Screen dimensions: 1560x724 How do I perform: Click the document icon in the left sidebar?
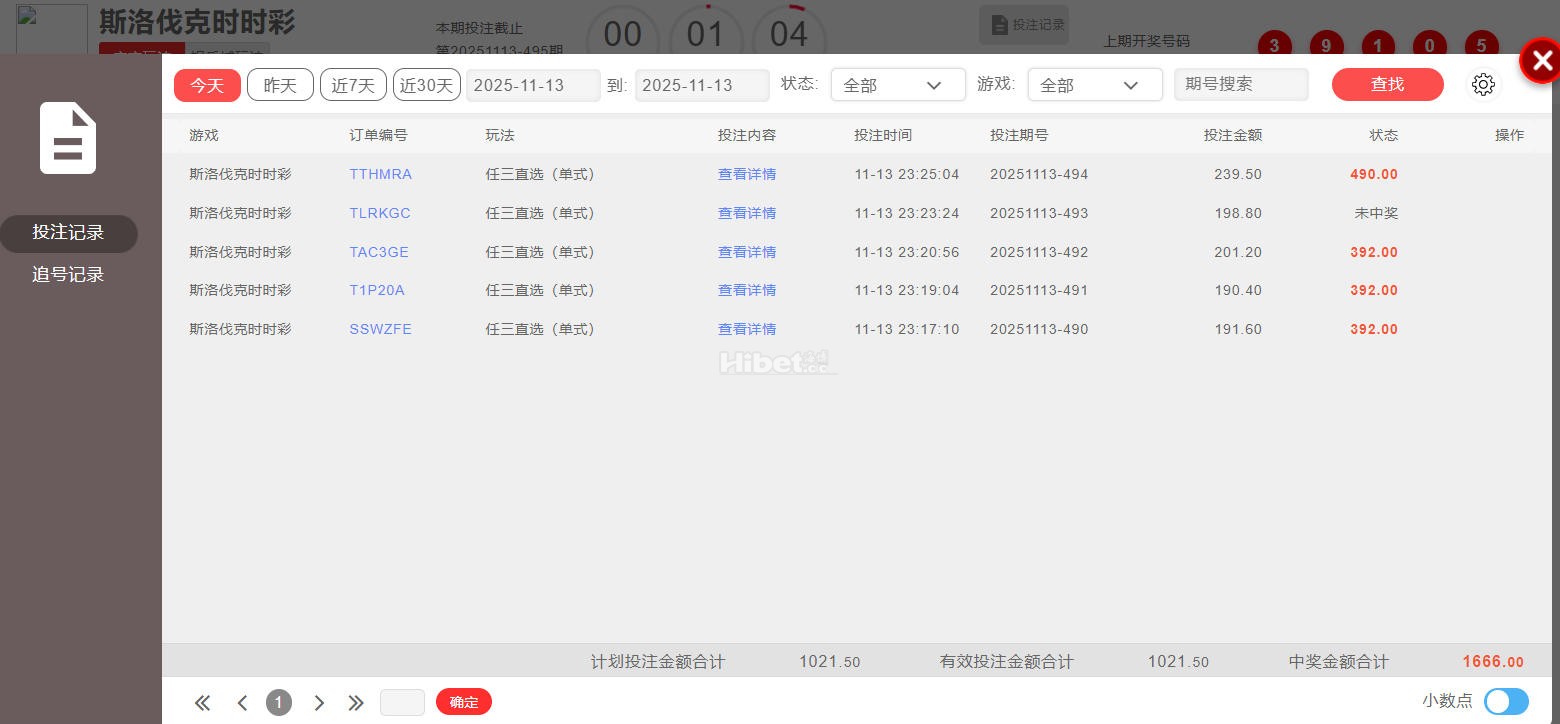click(x=67, y=138)
